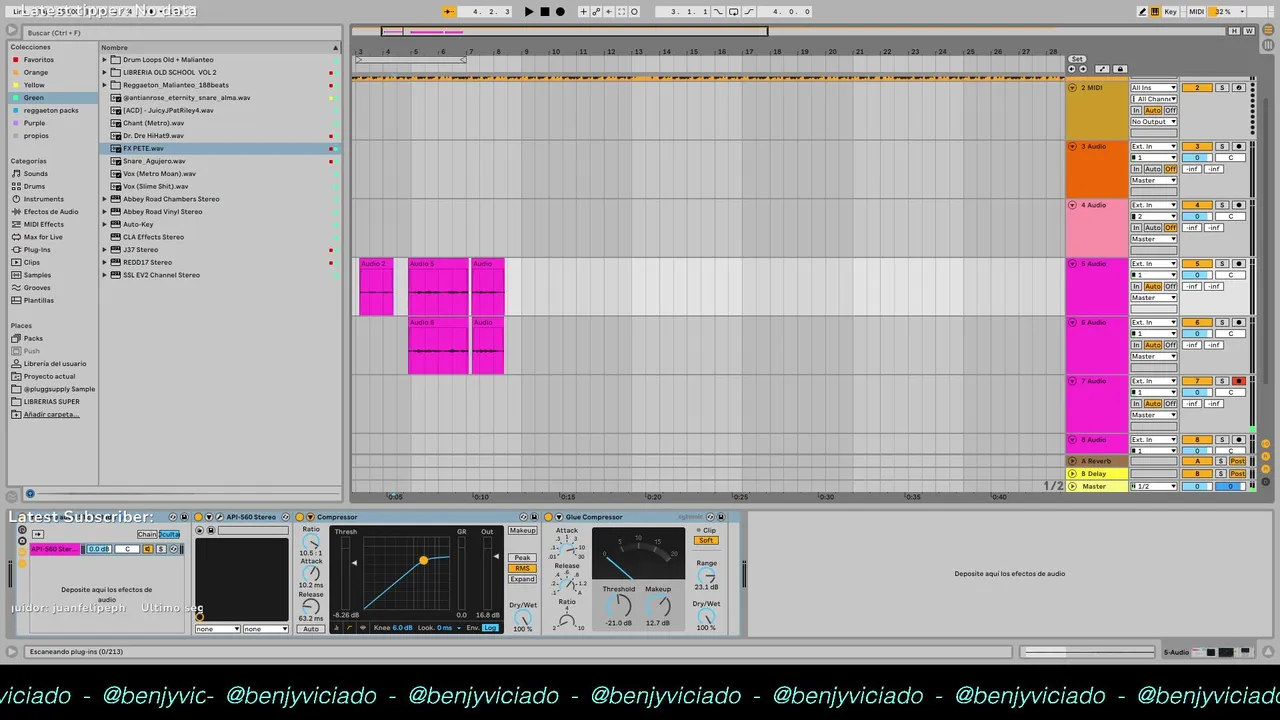Open Instruments category
This screenshot has width=1280, height=720.
point(44,199)
